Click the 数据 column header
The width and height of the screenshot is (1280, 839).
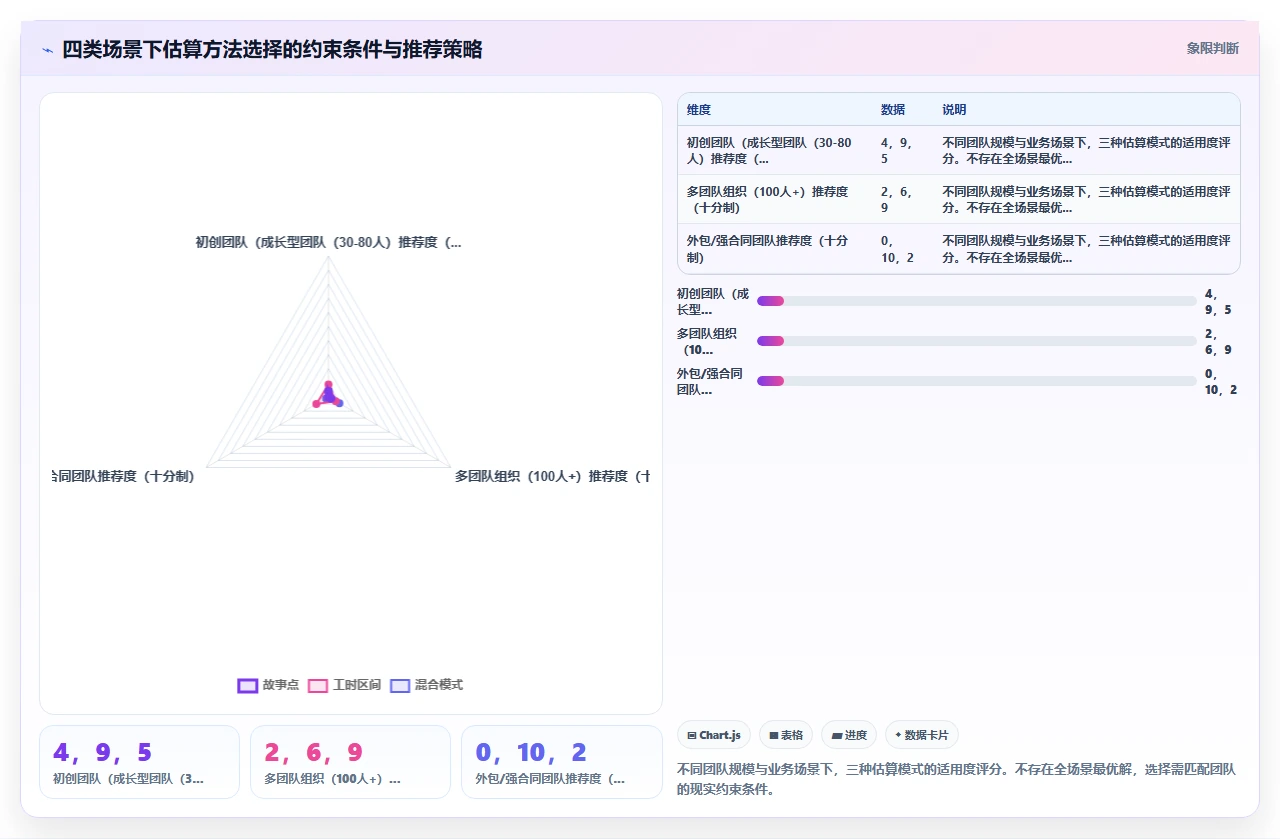[893, 109]
